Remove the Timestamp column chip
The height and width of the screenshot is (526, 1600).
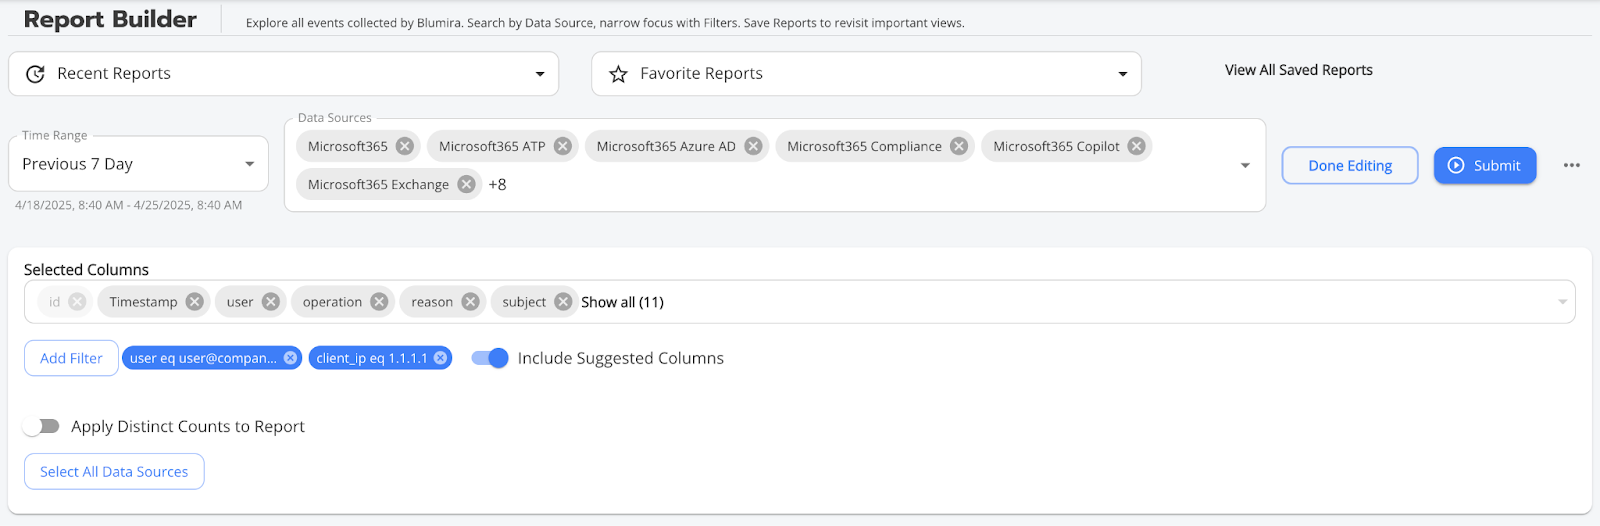(x=194, y=302)
